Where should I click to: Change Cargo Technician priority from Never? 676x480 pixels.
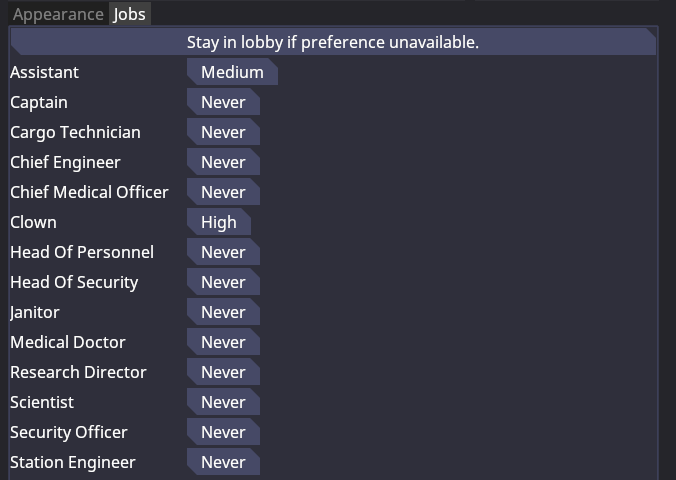click(223, 132)
